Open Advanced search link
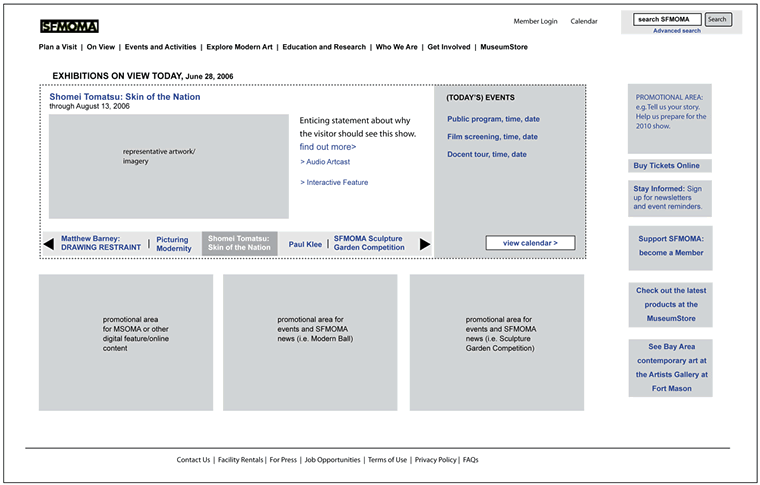 click(677, 31)
